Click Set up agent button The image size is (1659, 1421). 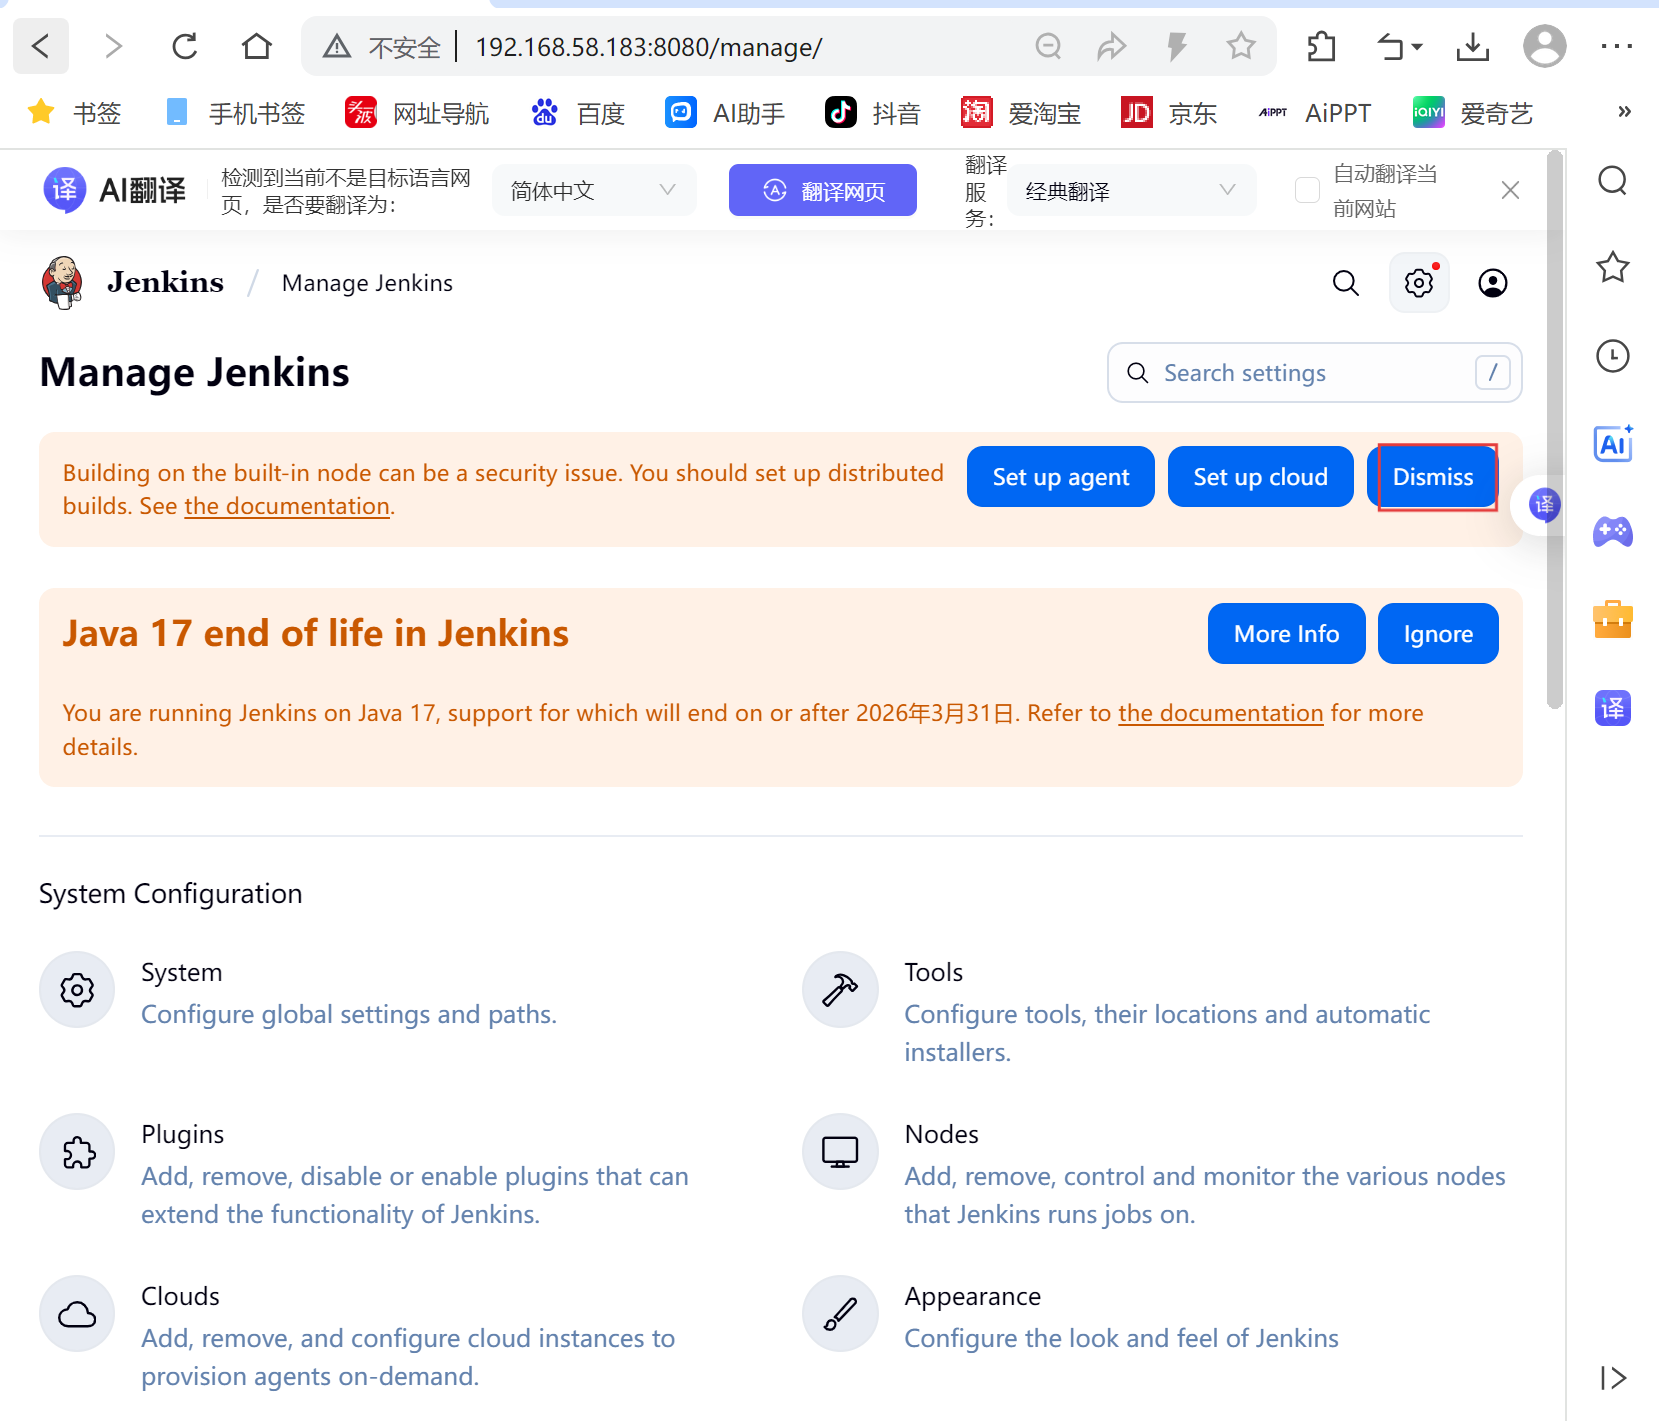(x=1061, y=477)
